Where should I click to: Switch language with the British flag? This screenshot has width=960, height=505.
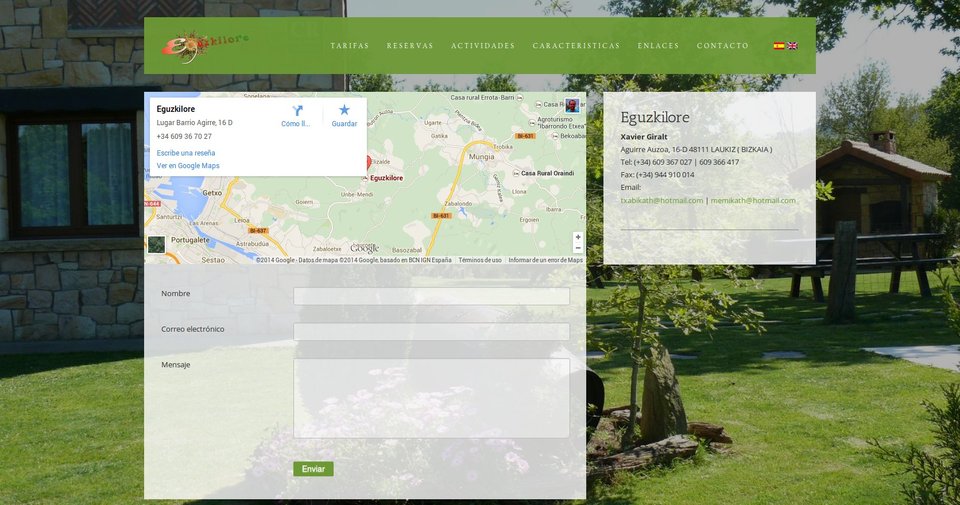(x=793, y=46)
